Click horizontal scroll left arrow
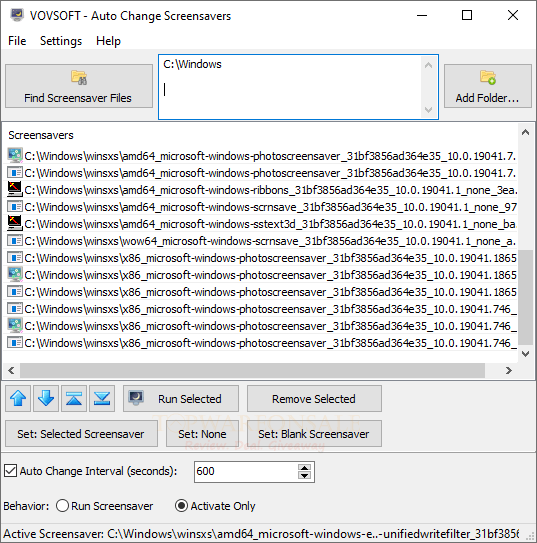Screen dimensions: 537x543 pyautogui.click(x=11, y=371)
